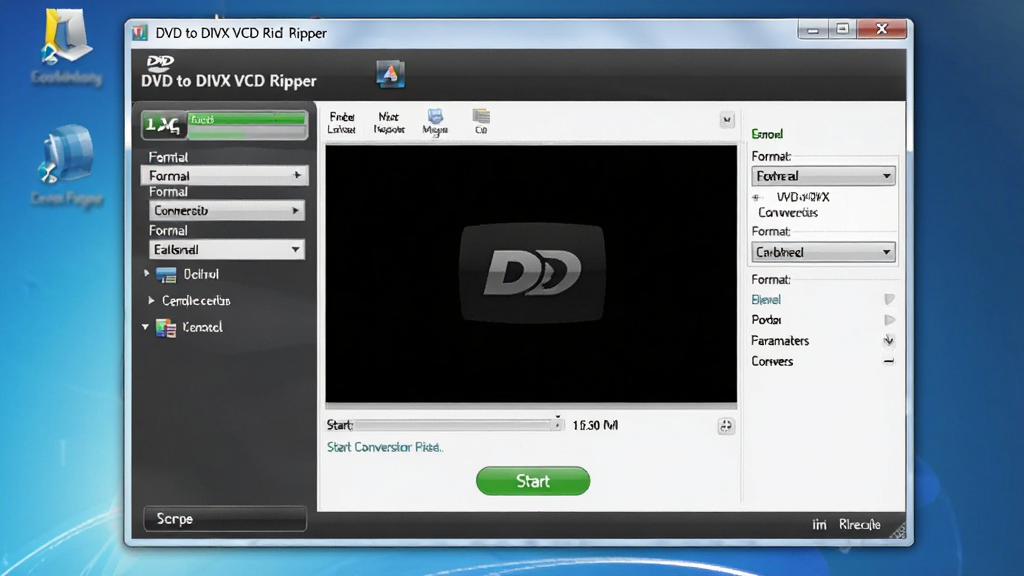Open the Carbheel format dropdown in right panel
This screenshot has height=576, width=1024.
point(823,252)
